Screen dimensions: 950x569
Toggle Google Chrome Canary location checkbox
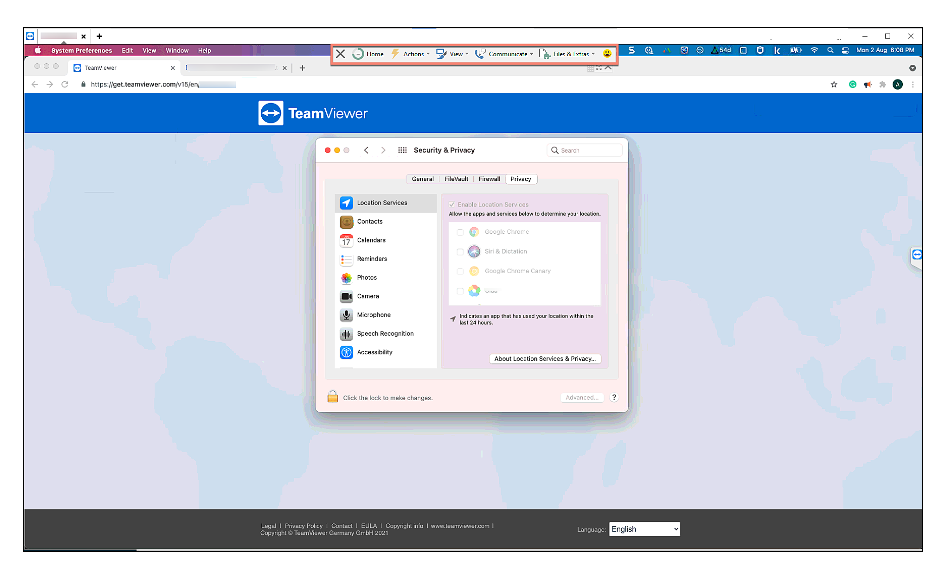tap(460, 271)
